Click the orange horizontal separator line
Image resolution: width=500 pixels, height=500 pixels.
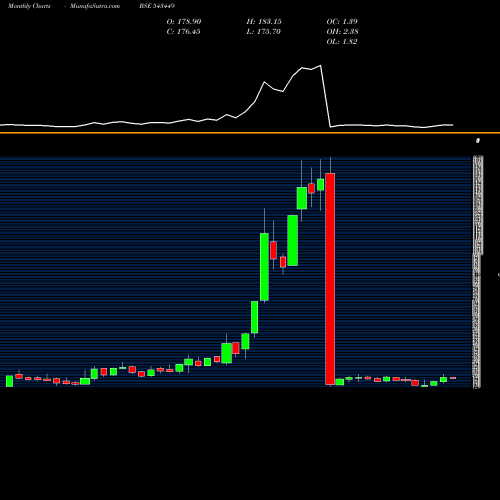[x=250, y=133]
